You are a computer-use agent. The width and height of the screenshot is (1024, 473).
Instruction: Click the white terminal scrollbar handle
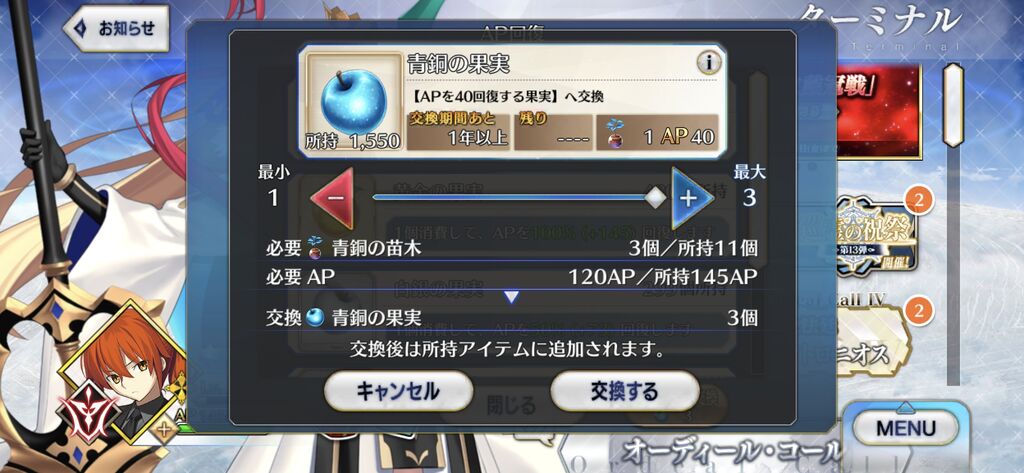click(954, 105)
